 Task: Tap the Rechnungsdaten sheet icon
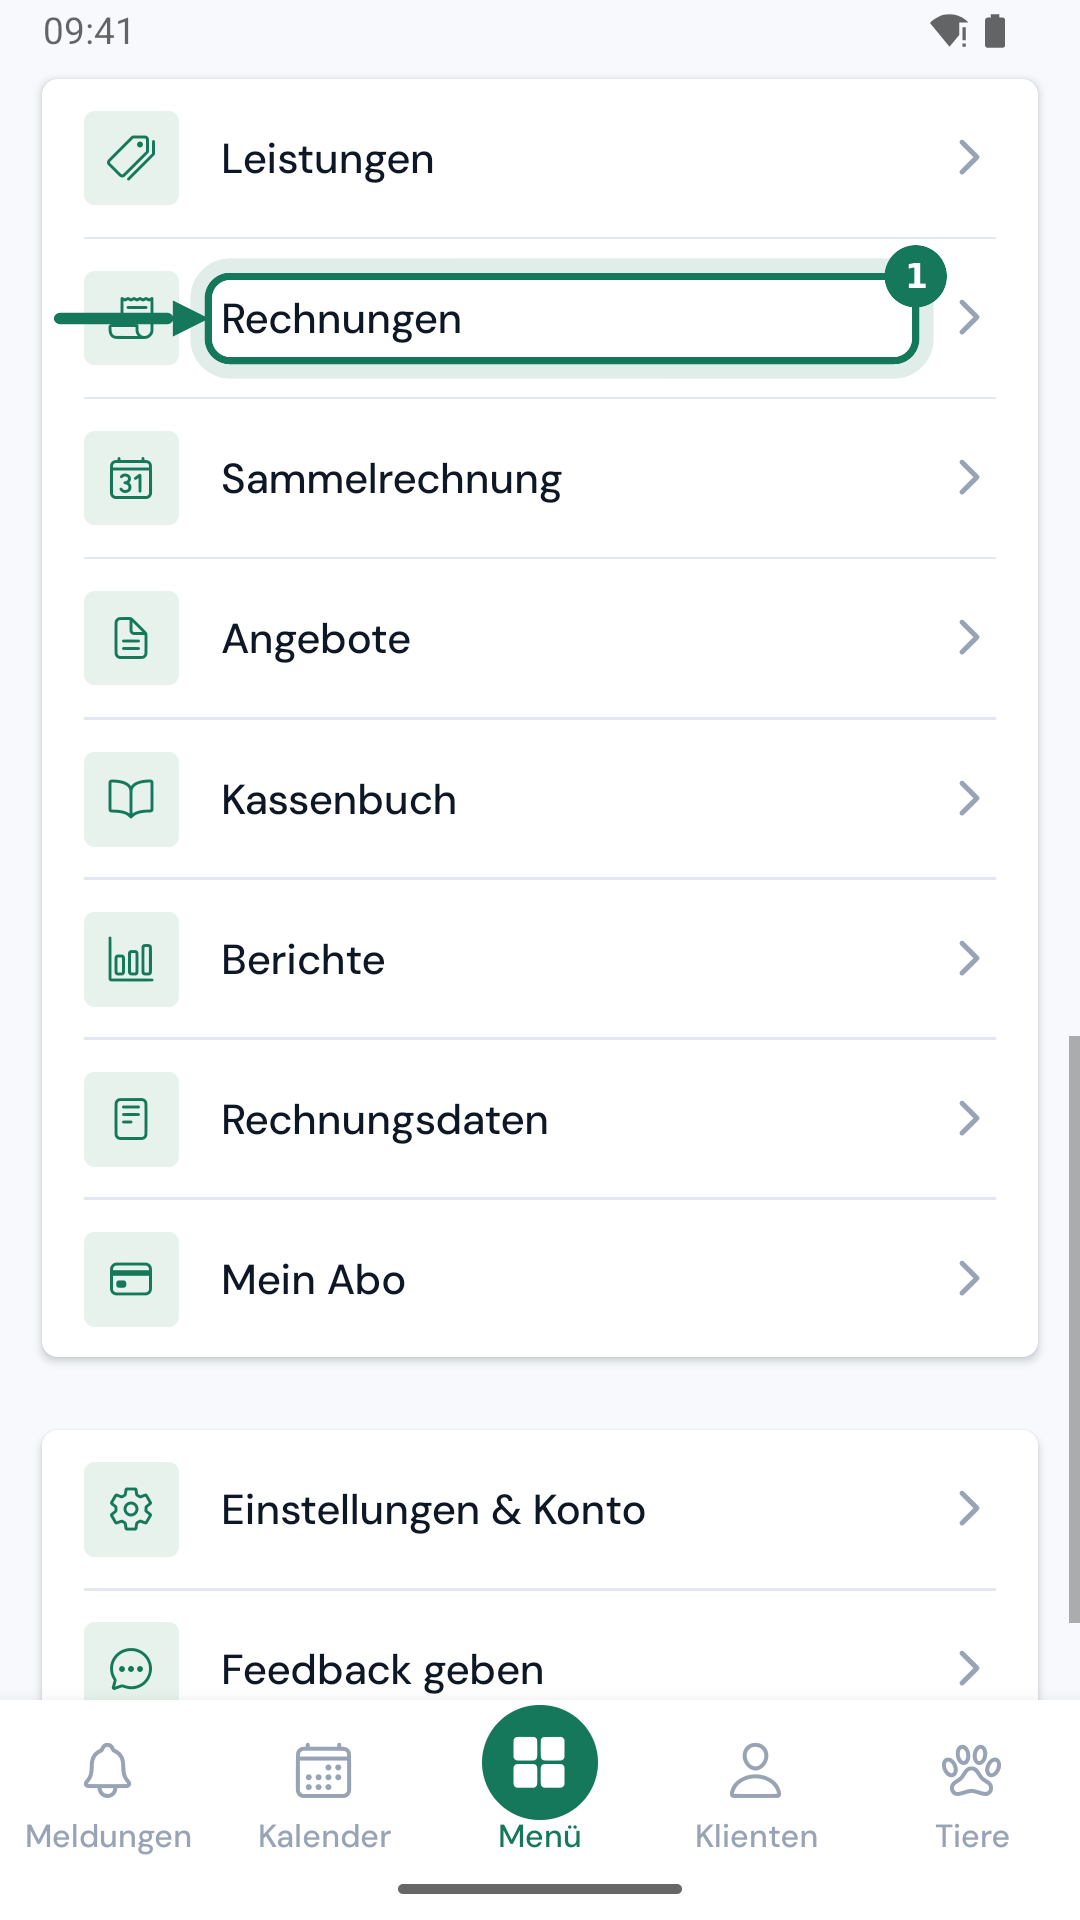click(x=131, y=1119)
